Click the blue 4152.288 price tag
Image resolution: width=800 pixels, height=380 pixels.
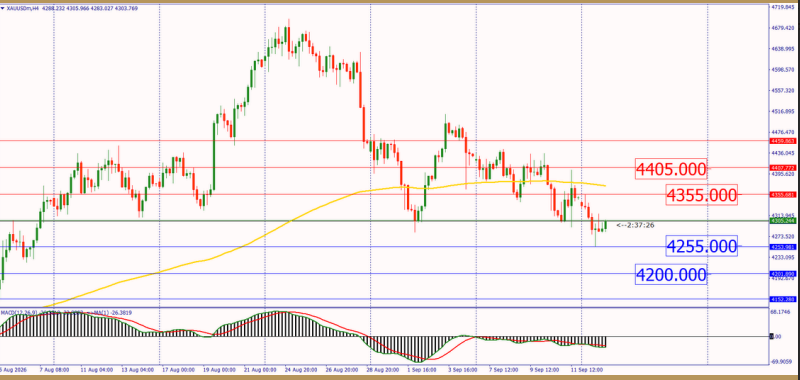click(x=783, y=299)
